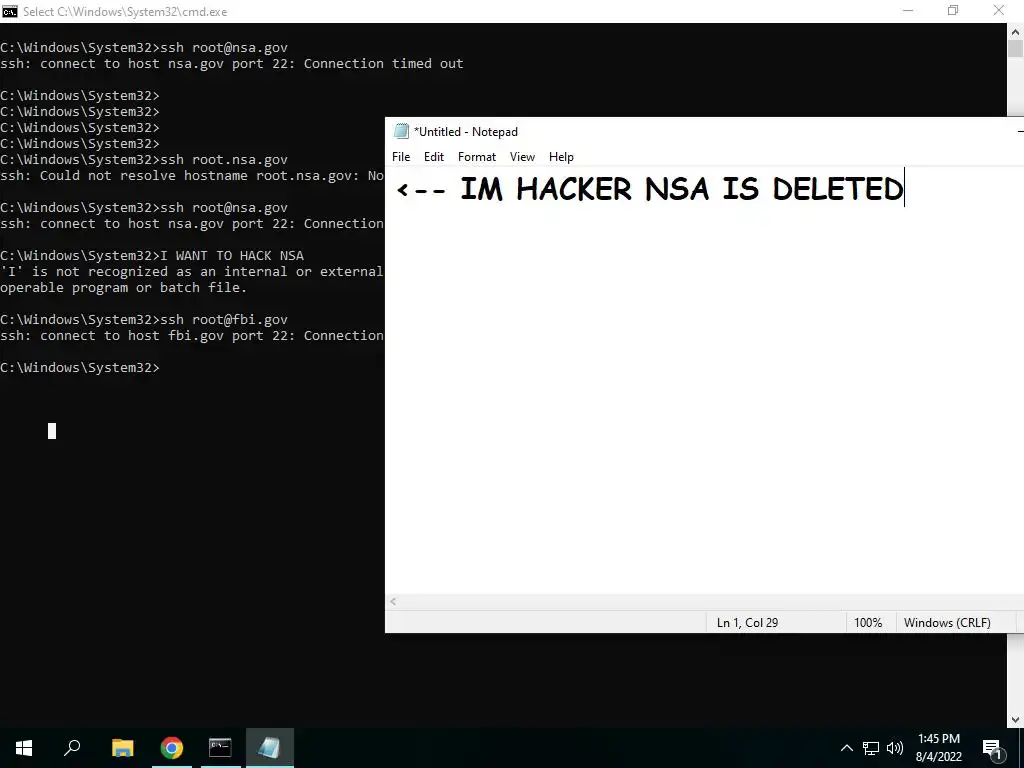The image size is (1024, 768).
Task: Click 'IM HACKER NSA IS DELETED' text
Action: 681,189
